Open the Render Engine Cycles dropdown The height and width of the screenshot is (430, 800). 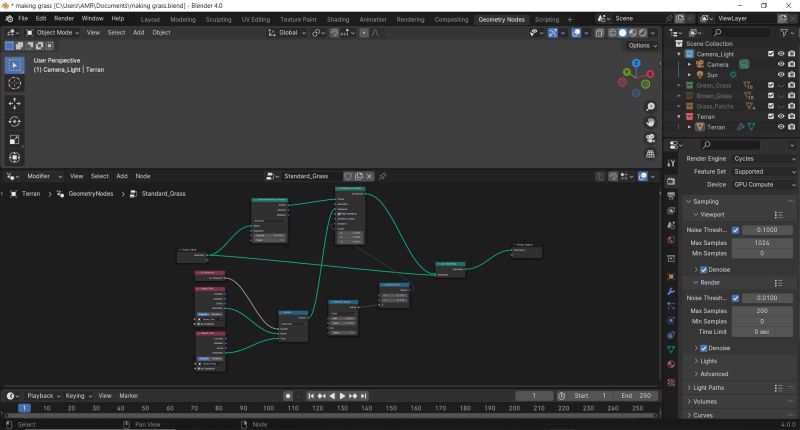click(764, 159)
